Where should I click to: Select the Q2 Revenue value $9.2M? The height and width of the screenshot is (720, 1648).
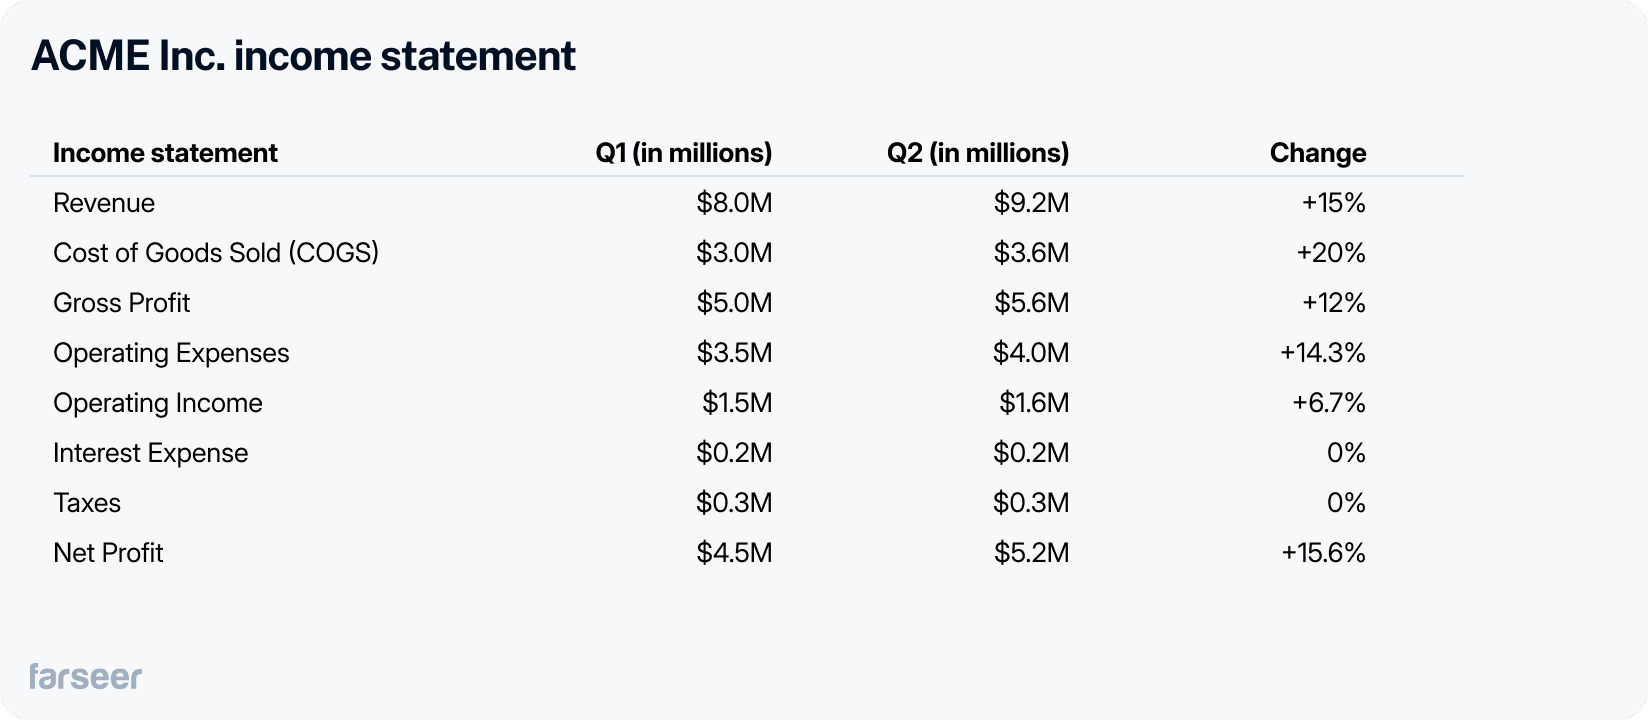1031,203
